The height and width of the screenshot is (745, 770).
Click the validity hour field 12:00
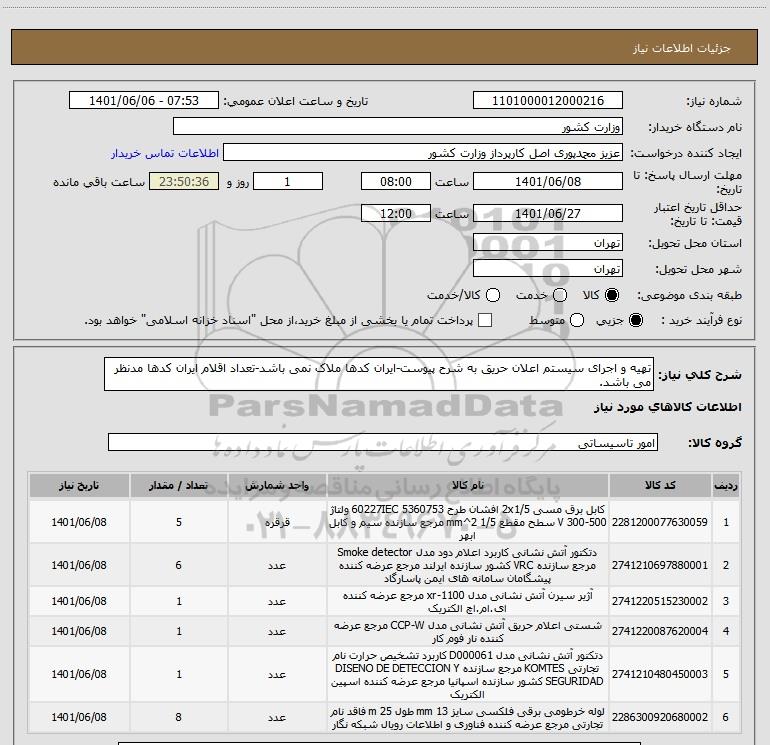(396, 214)
